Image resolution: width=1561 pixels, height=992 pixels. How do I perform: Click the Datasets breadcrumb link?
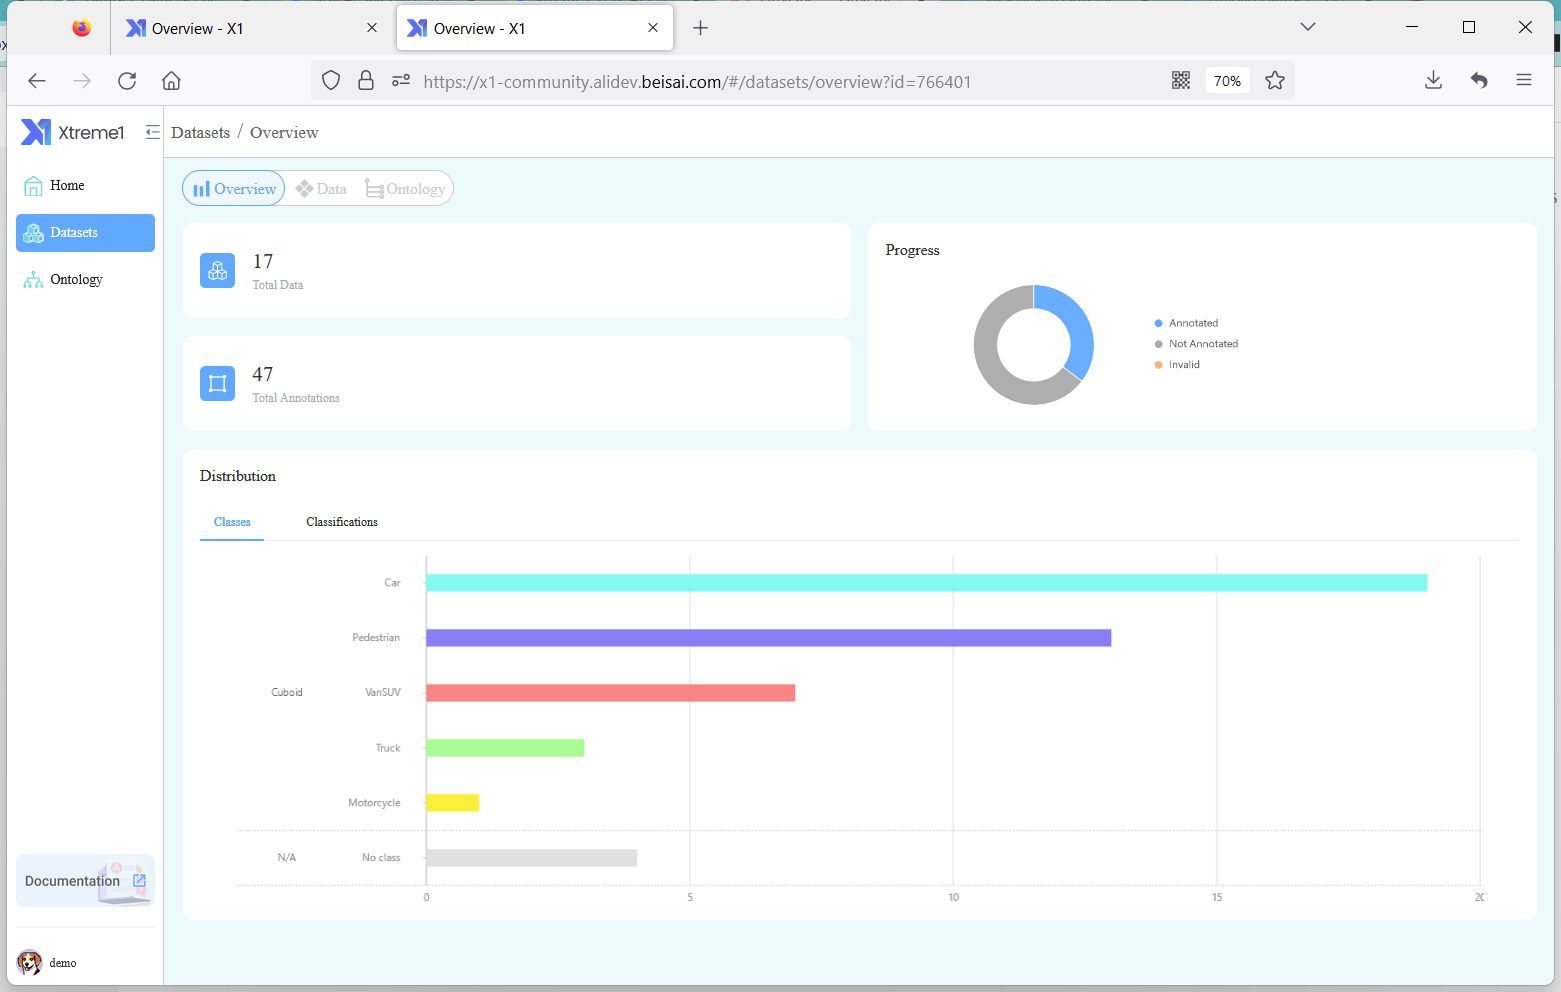(200, 133)
